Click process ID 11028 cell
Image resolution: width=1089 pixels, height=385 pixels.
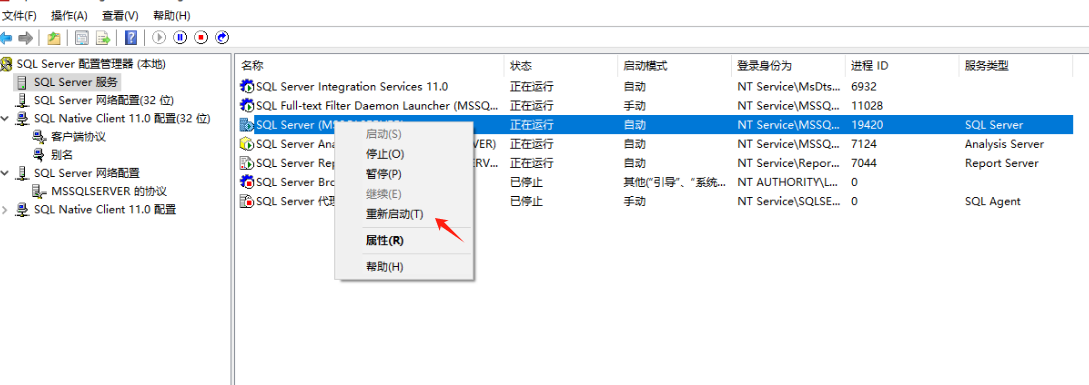867,106
